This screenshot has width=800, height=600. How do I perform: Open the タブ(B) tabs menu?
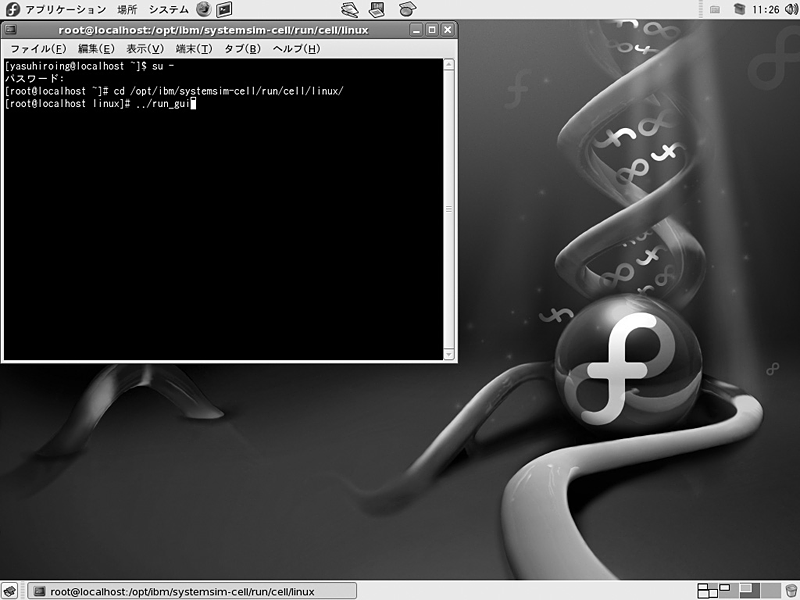[242, 48]
